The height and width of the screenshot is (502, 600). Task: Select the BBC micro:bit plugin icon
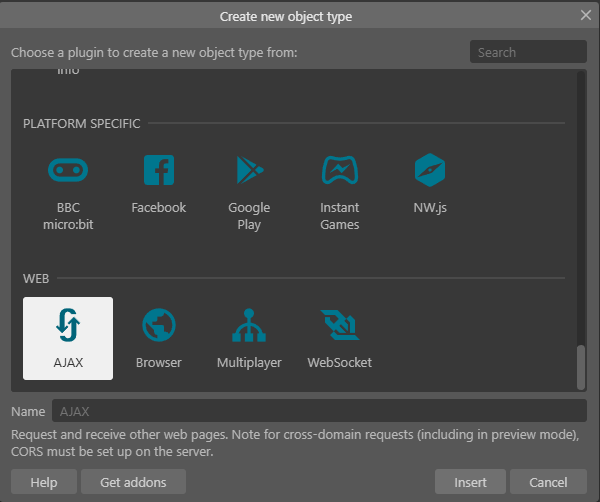point(68,171)
